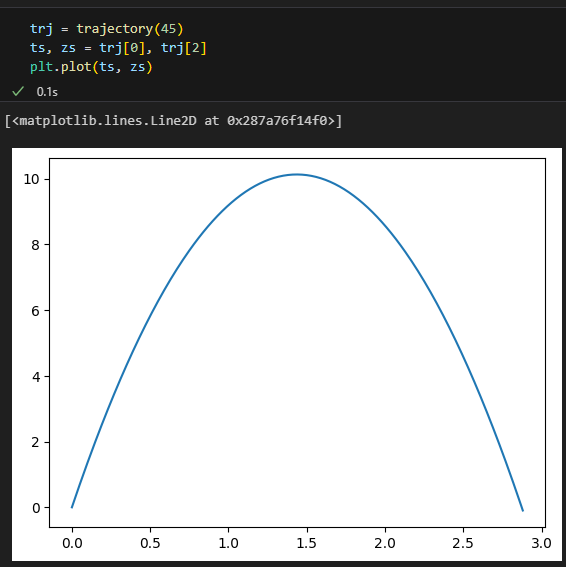Screen dimensions: 566x567
Task: Click the x-axis label 0.5
Action: [150, 543]
